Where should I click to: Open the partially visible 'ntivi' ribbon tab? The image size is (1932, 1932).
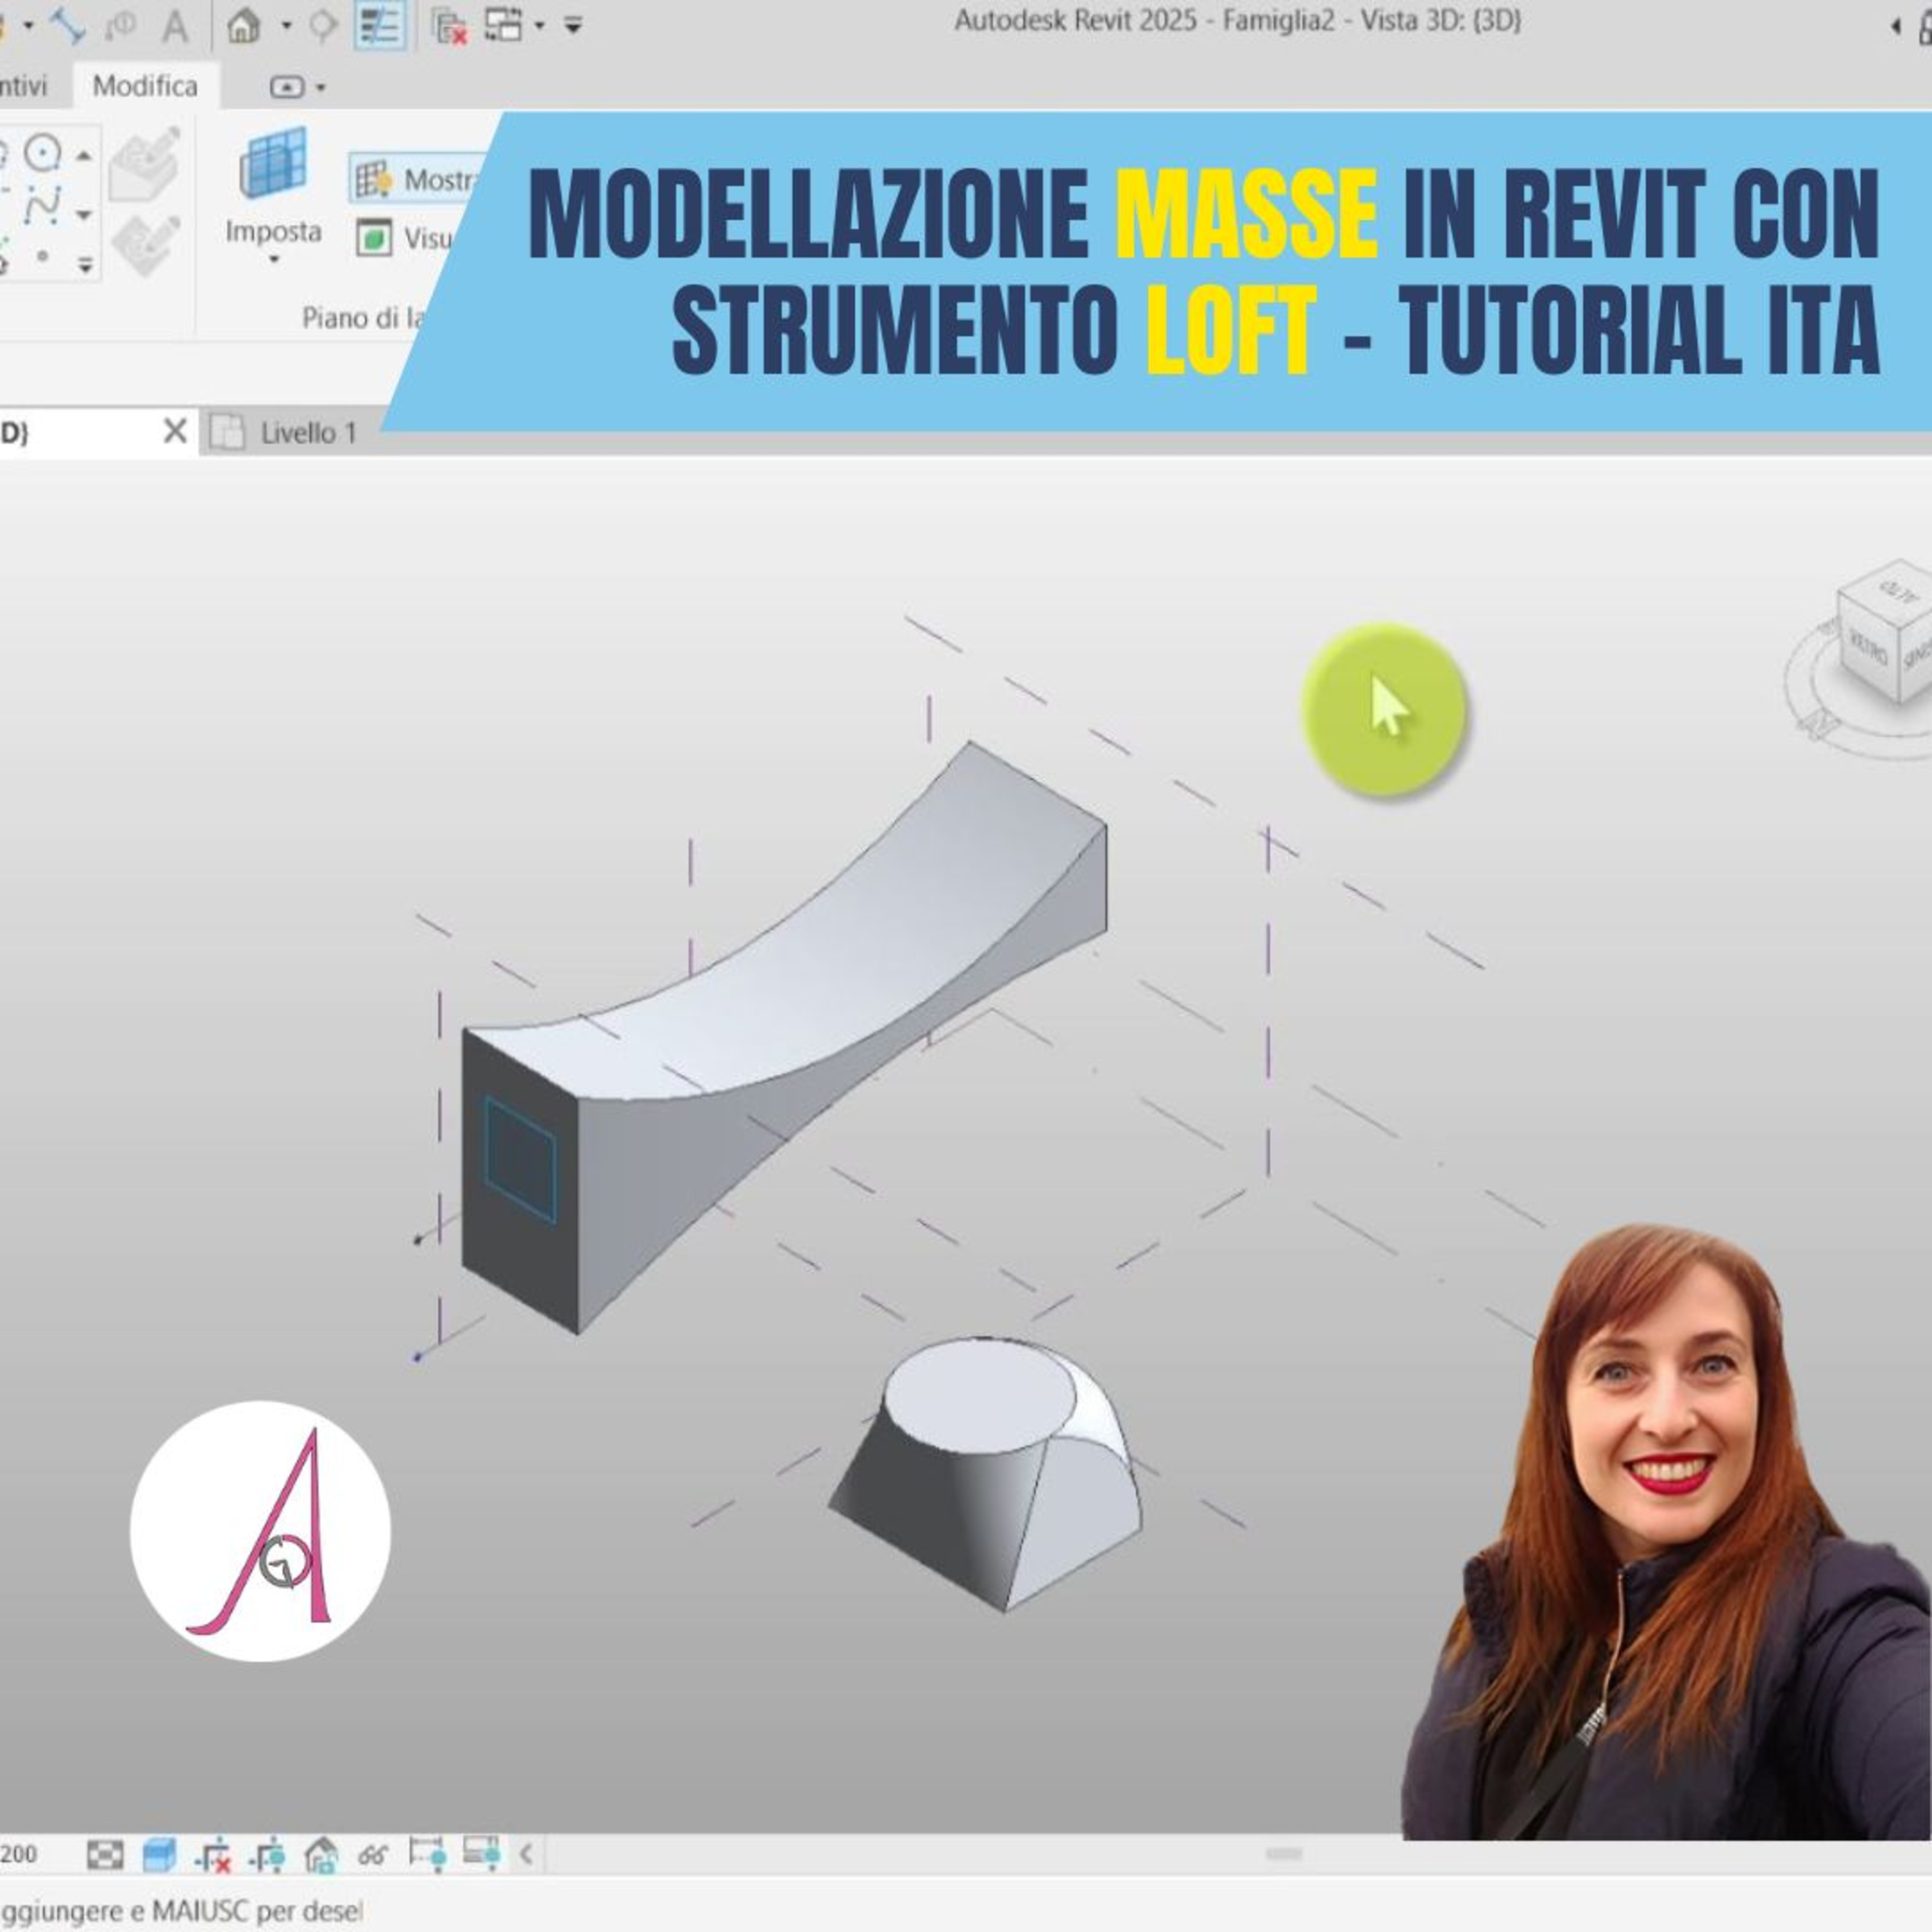(23, 86)
